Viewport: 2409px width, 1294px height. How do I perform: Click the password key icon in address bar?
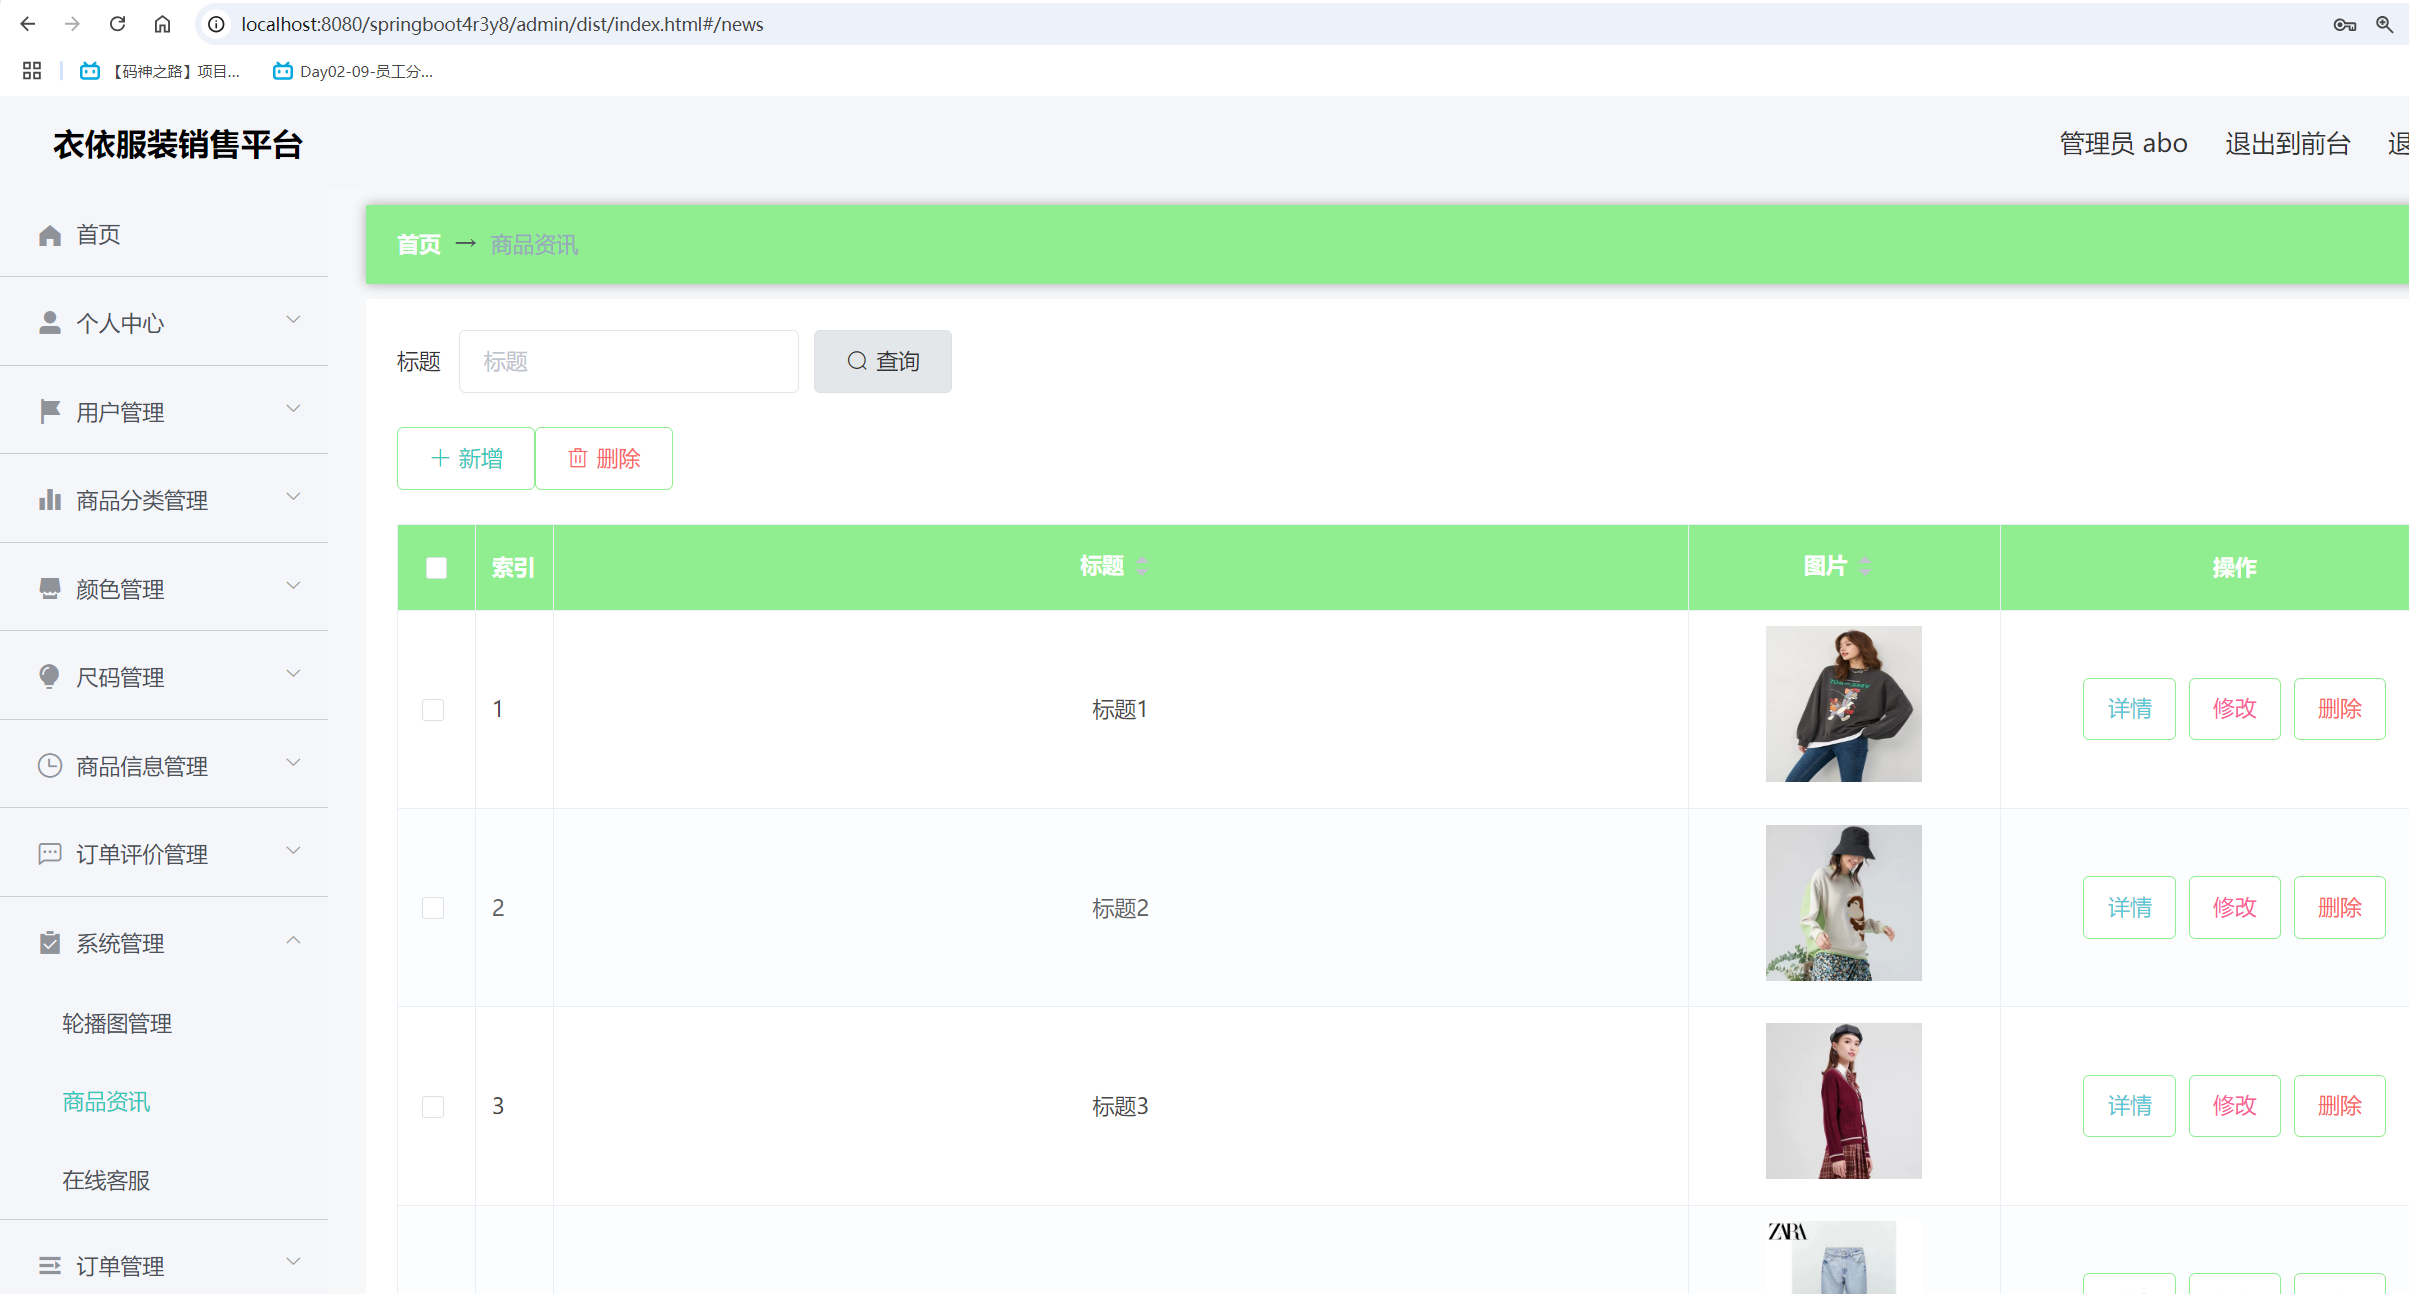[x=2344, y=24]
